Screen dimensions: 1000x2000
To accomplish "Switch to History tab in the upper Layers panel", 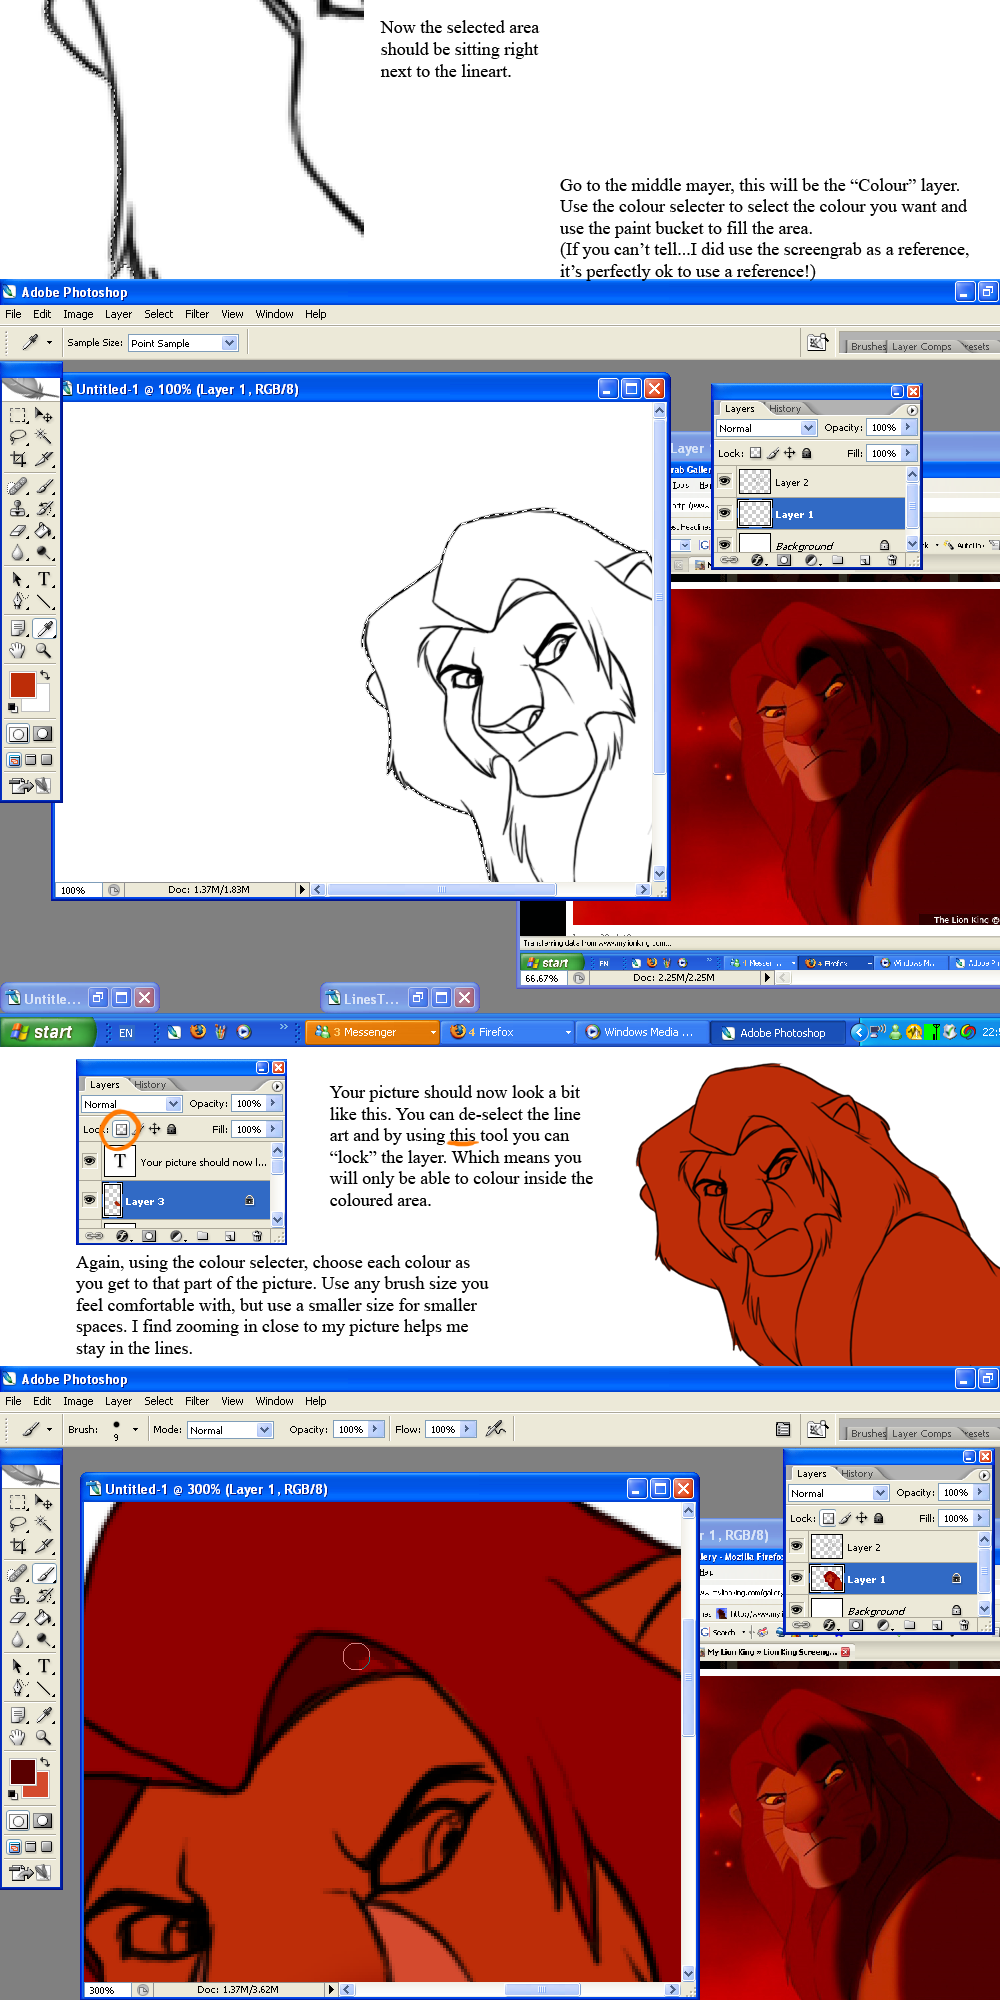I will tap(785, 408).
